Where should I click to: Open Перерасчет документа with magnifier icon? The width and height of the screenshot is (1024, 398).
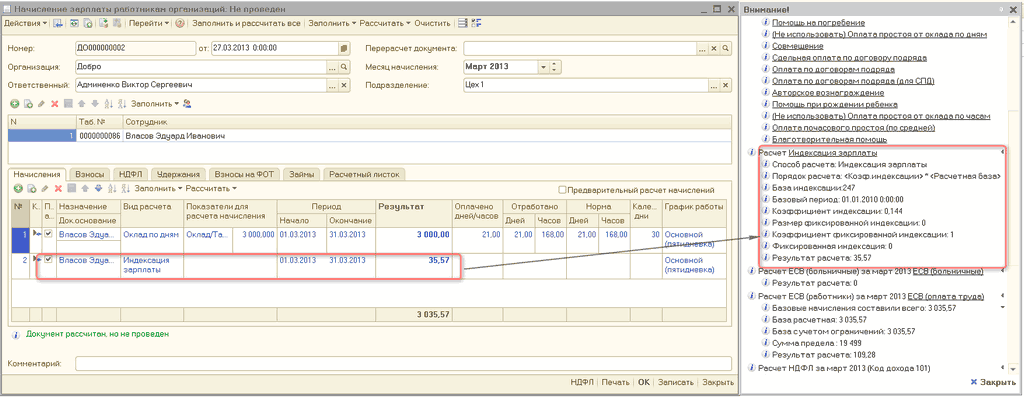point(725,48)
